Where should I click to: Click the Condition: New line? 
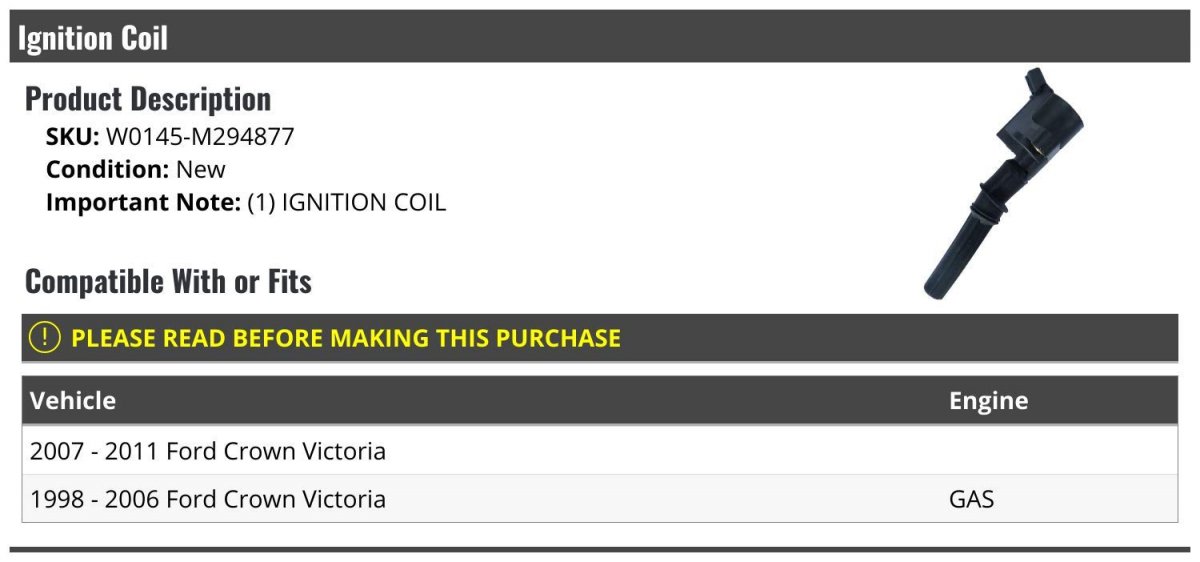point(136,170)
